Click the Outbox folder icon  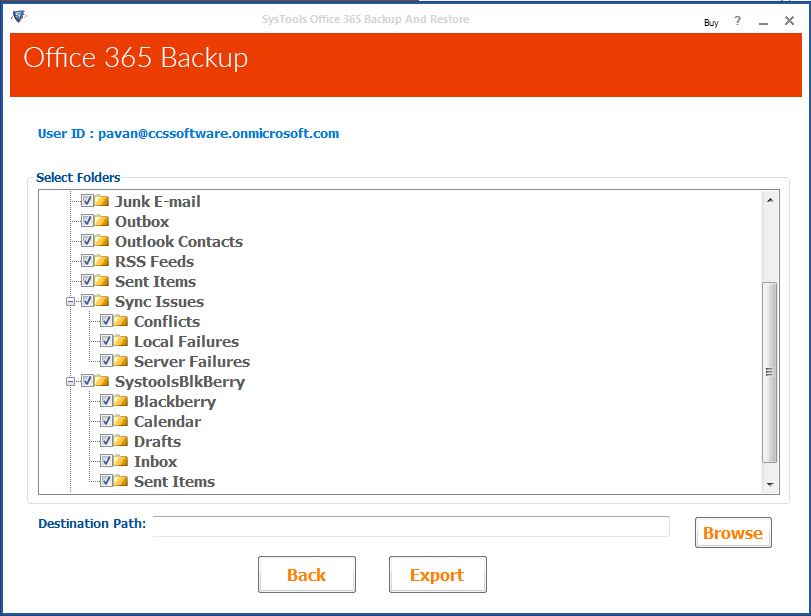pos(102,221)
